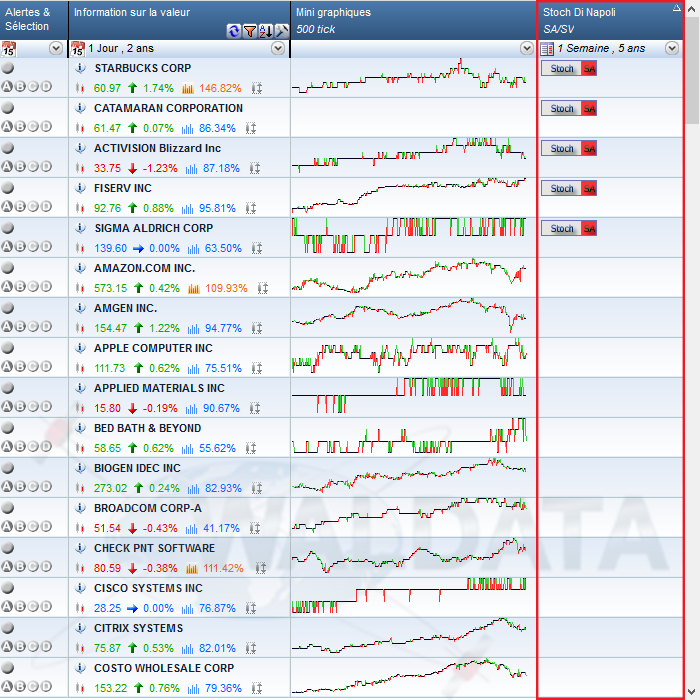Select the Alertes & Sélection column header
Screen dimensions: 700x700
click(x=34, y=20)
